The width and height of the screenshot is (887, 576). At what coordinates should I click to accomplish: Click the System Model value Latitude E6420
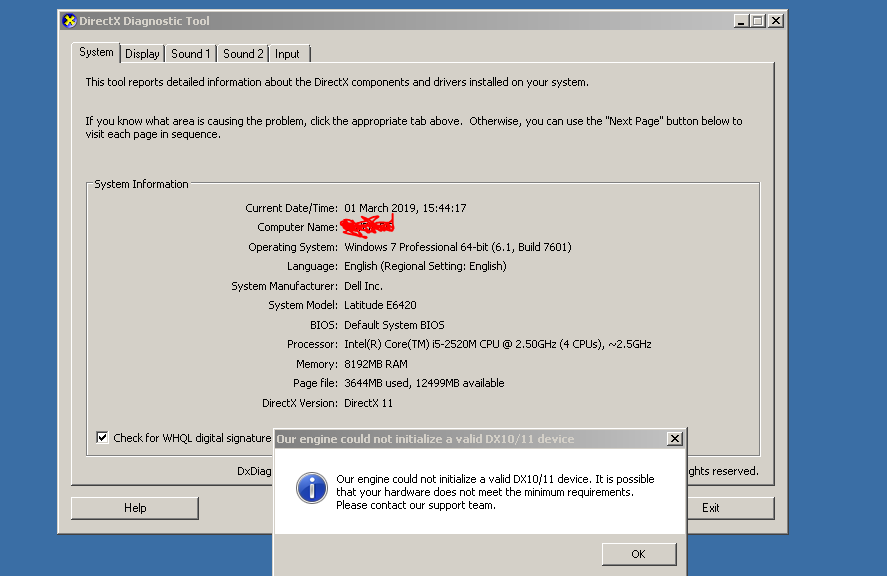tap(380, 305)
